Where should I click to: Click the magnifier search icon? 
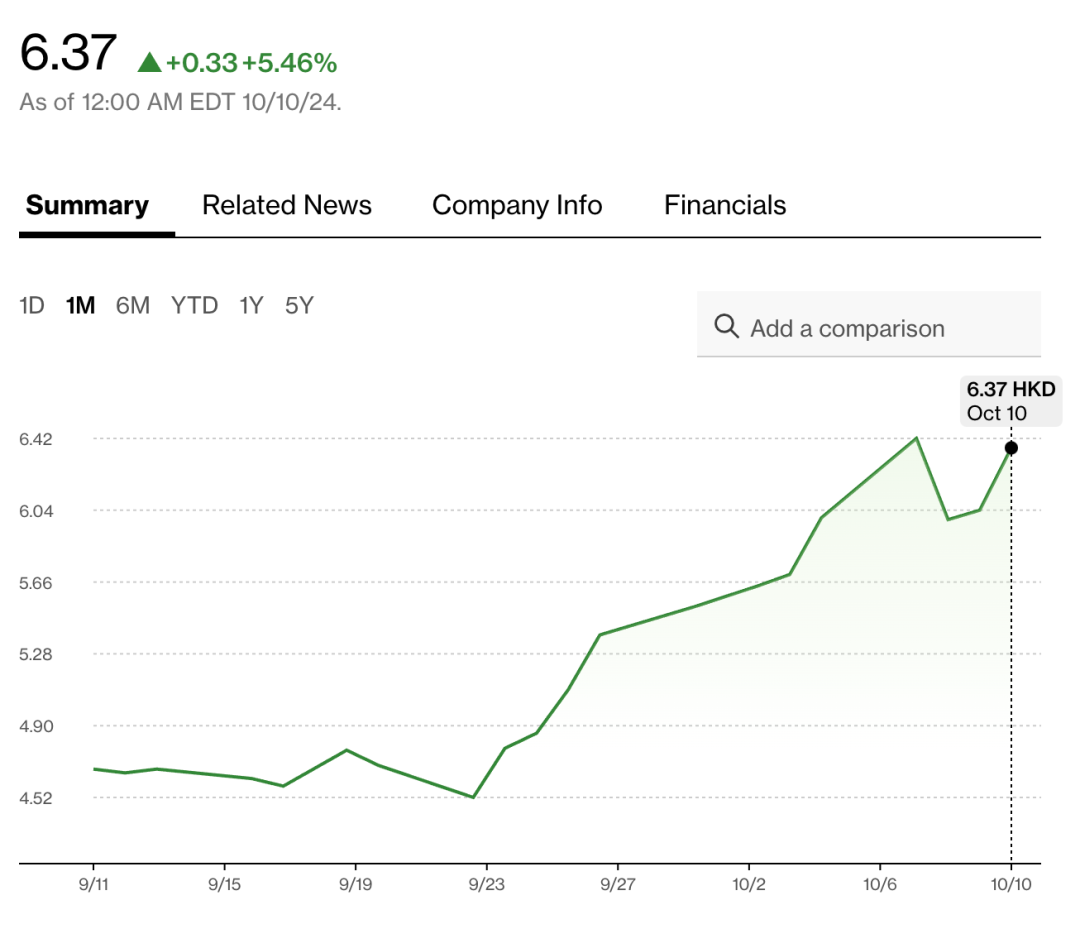[726, 327]
